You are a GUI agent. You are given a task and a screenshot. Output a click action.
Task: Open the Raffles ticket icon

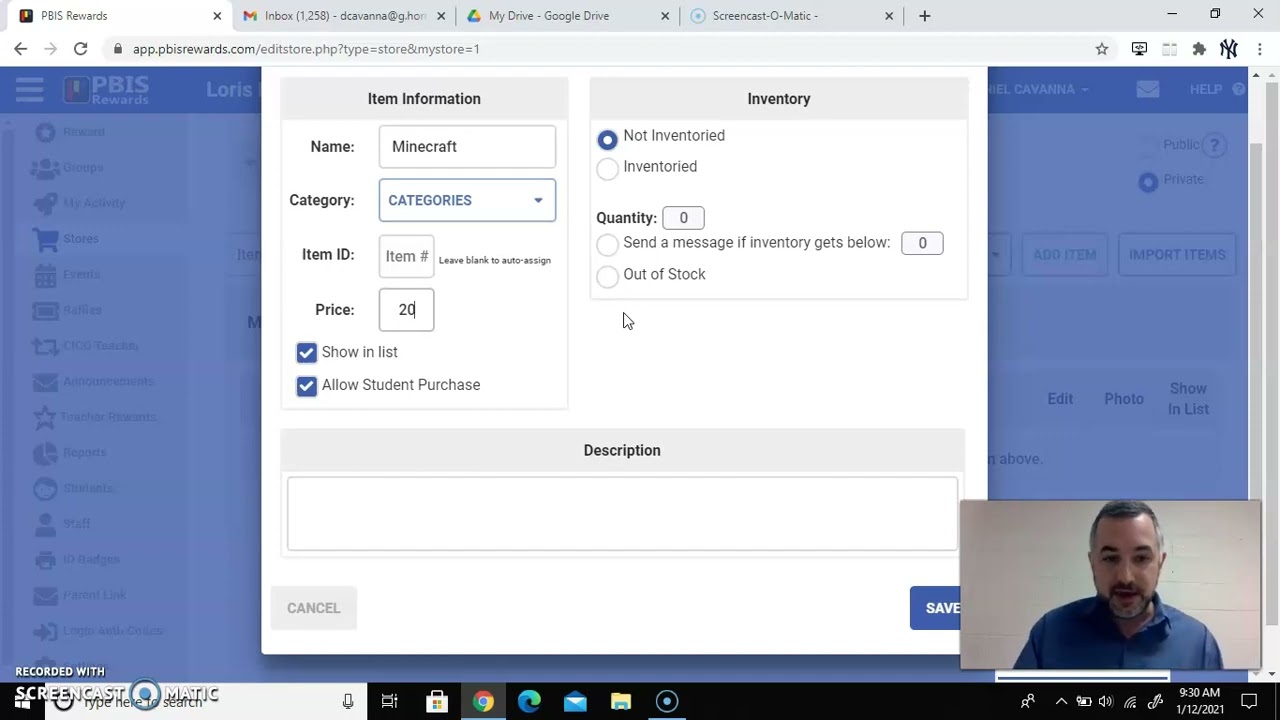[x=45, y=310]
